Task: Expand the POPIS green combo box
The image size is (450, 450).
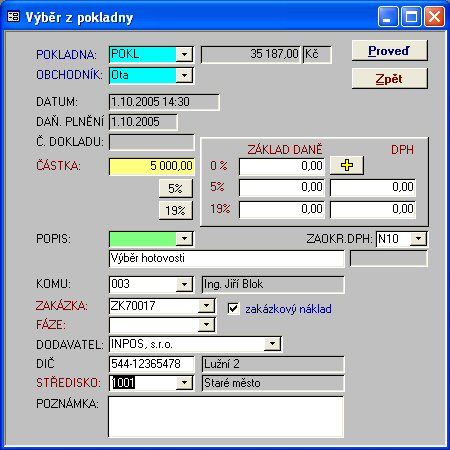Action: coord(184,239)
